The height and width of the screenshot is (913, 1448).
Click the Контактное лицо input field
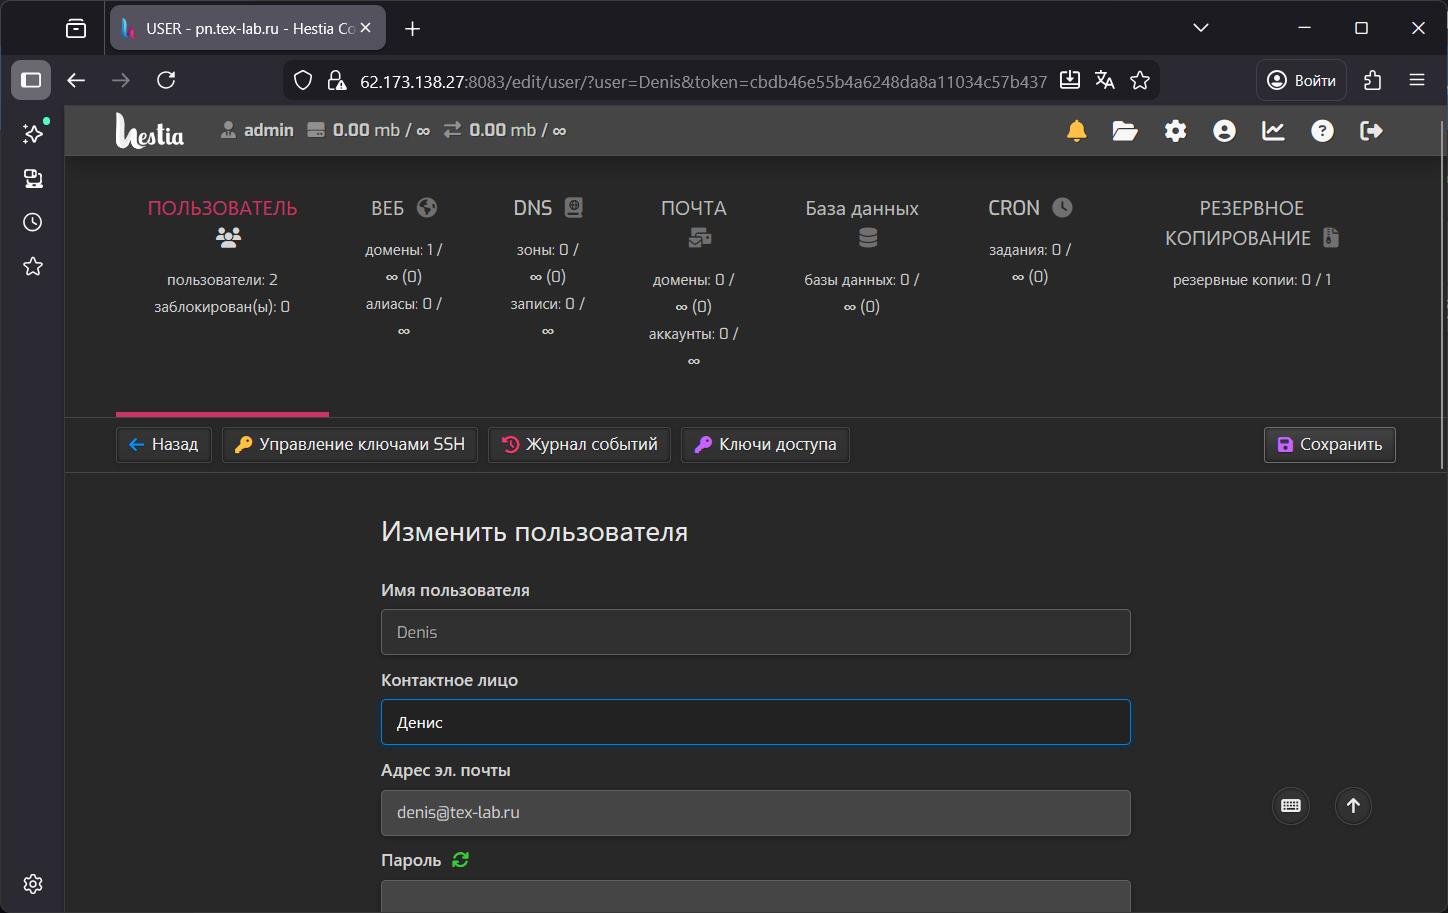(x=755, y=722)
